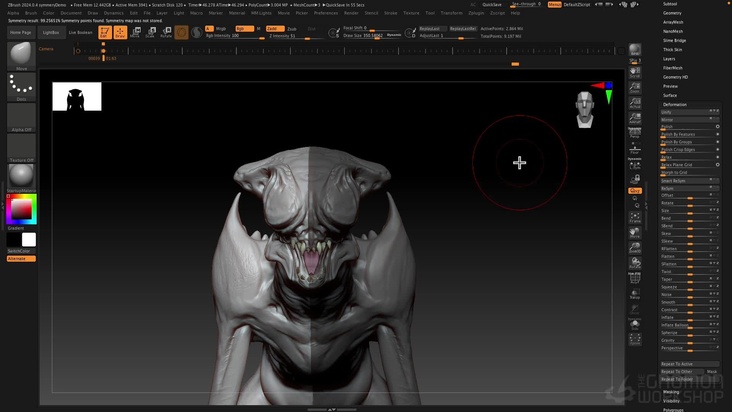Viewport: 732px width, 412px height.
Task: Toggle the Dynamic draw size button
Action: click(394, 35)
